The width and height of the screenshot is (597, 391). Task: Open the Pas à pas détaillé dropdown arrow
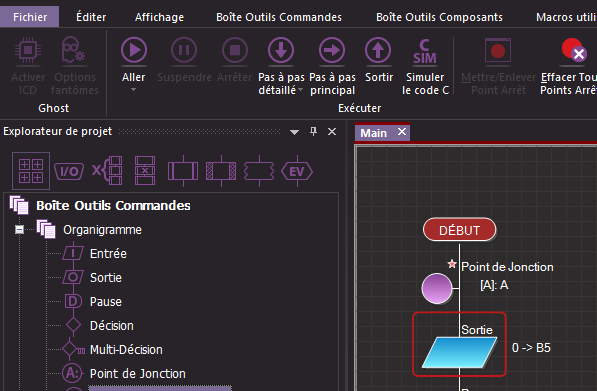click(301, 90)
